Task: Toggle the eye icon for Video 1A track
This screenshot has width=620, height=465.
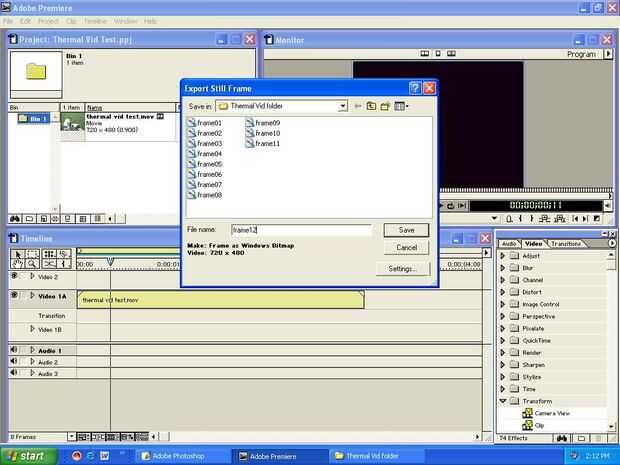Action: coord(14,295)
